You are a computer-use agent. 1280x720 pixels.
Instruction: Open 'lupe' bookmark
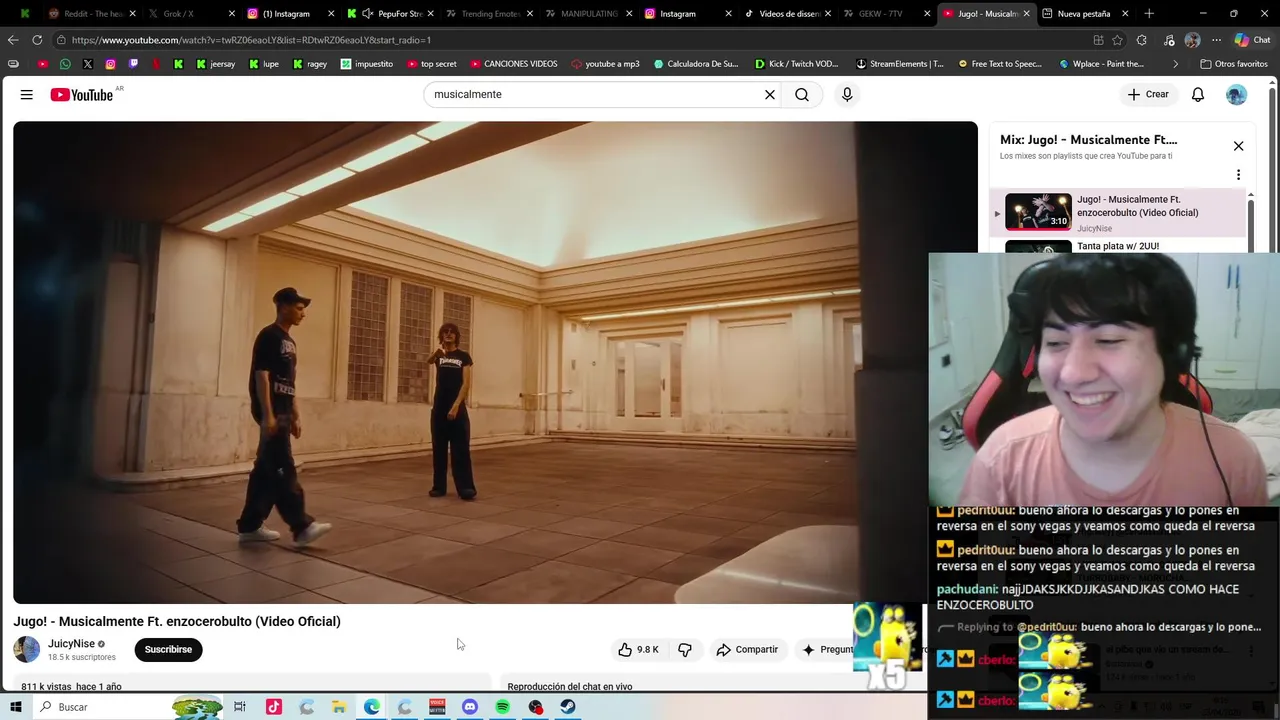pos(264,64)
